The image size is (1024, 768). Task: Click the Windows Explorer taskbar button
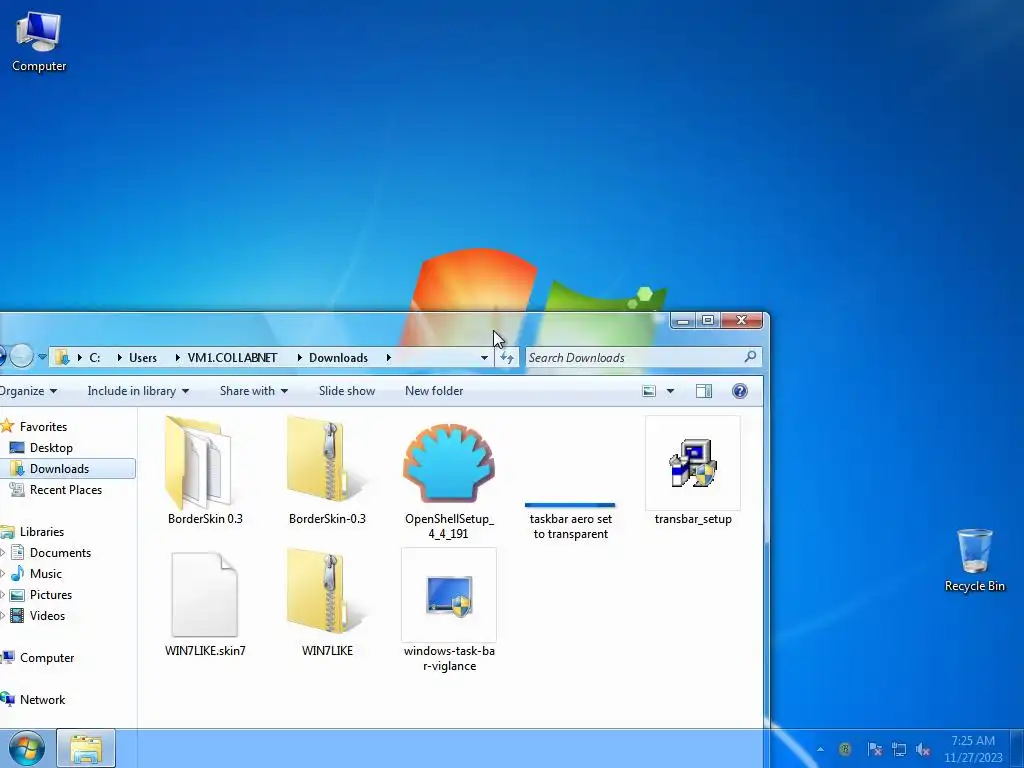tap(86, 748)
